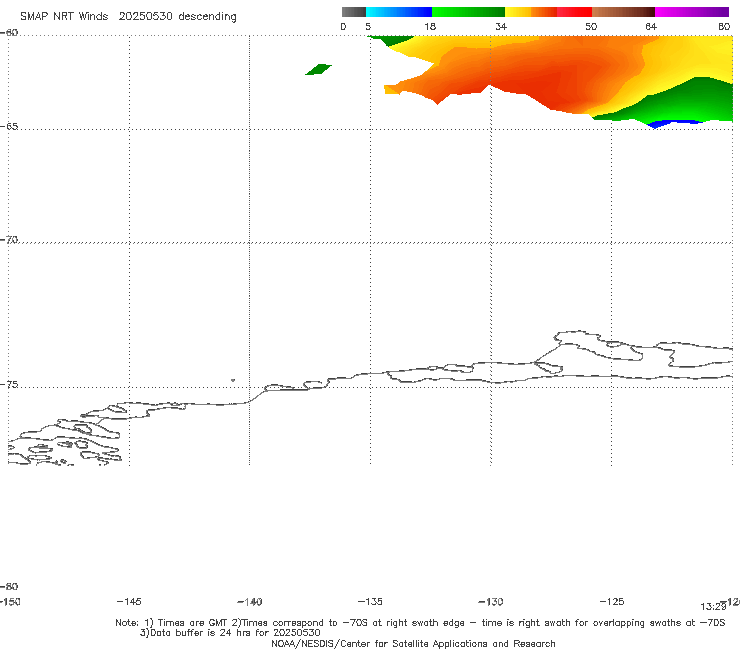Click the data buffer 24 hrs note
Image resolution: width=740 pixels, height=650 pixels.
pos(230,633)
